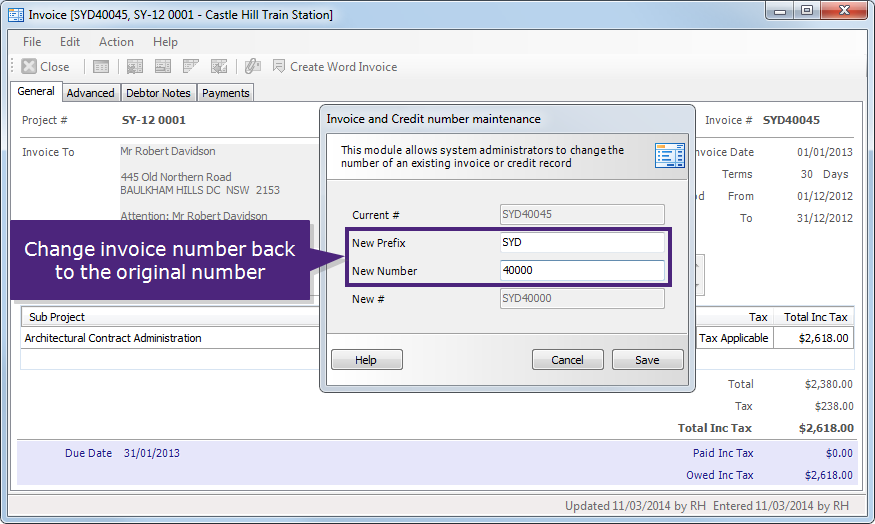Click the angled list toolbar icon
Screen dimensions: 875x524
click(x=191, y=66)
